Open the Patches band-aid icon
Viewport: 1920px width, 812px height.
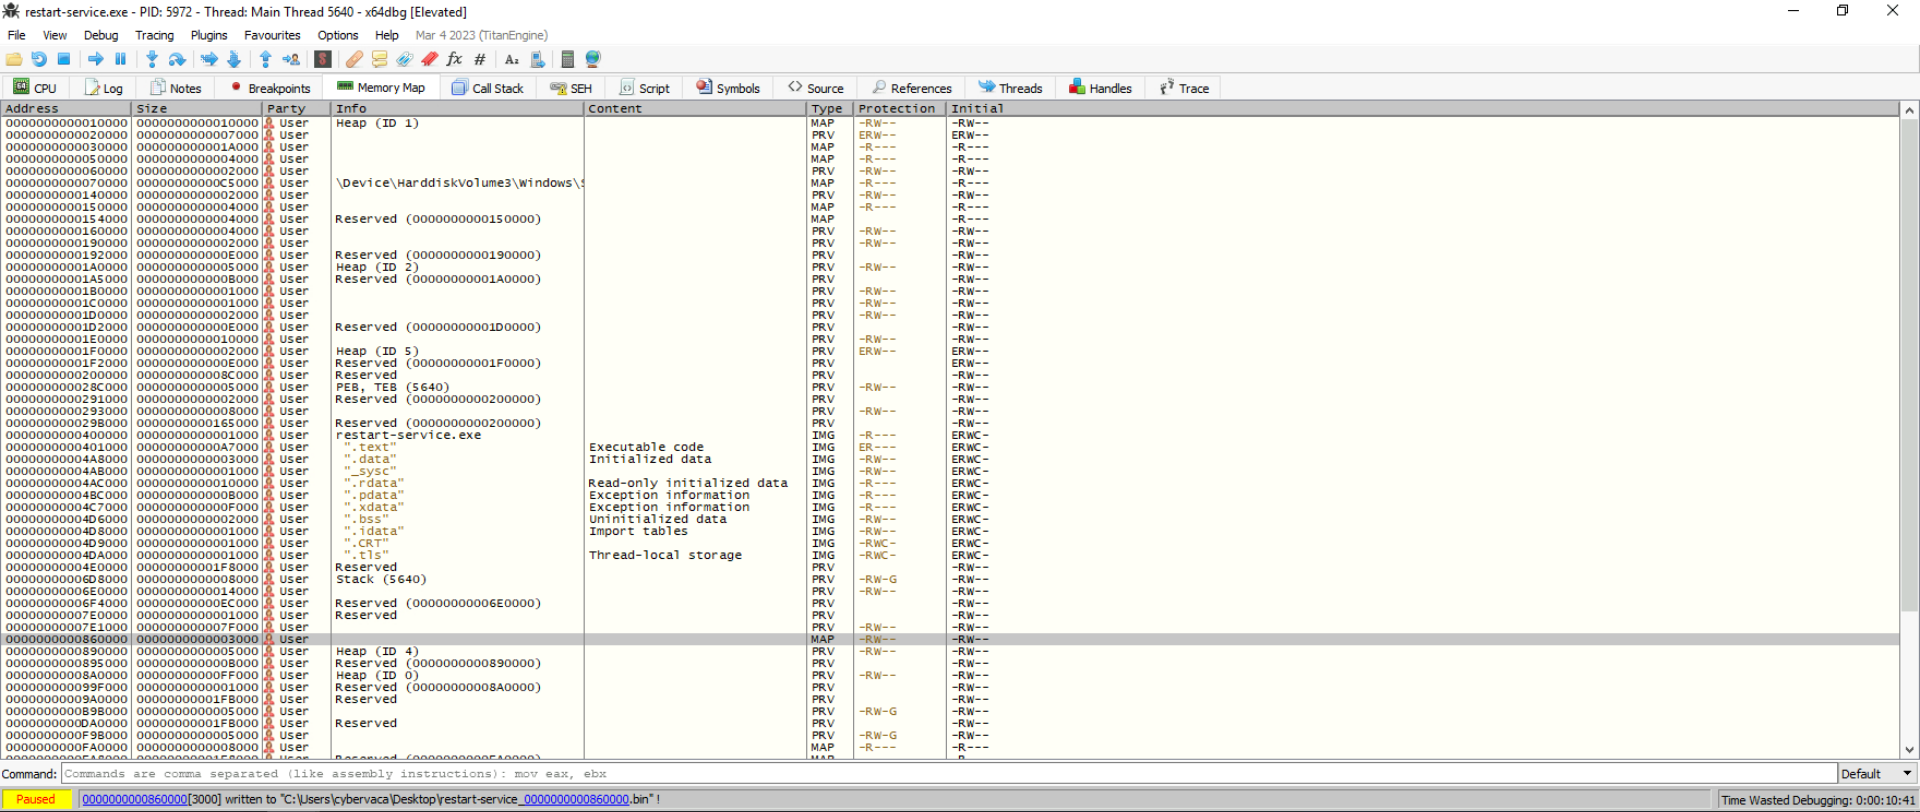(354, 60)
